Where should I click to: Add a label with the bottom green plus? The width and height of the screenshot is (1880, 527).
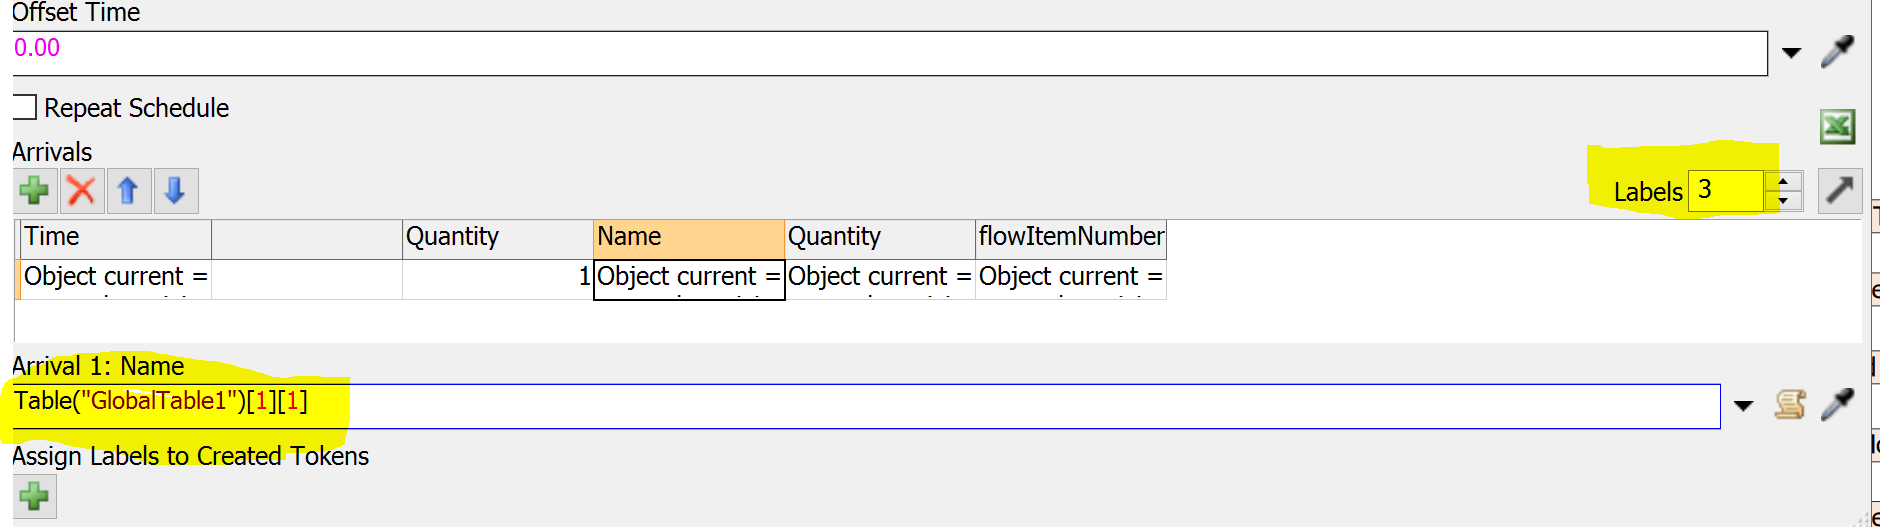tap(35, 497)
